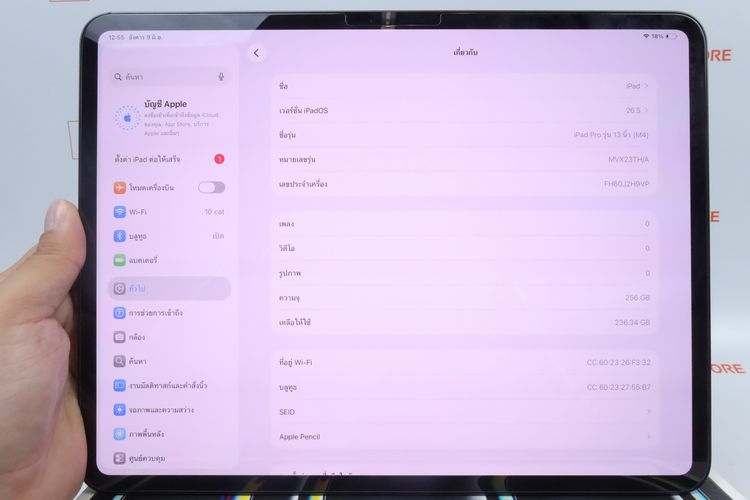Open the device name row chevron
This screenshot has width=750, height=500.
[646, 86]
